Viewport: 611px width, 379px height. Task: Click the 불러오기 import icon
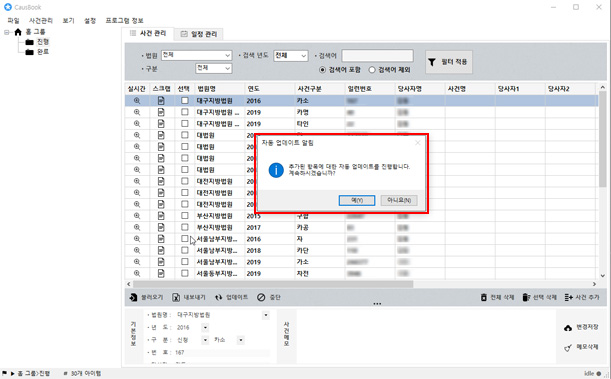pos(133,297)
